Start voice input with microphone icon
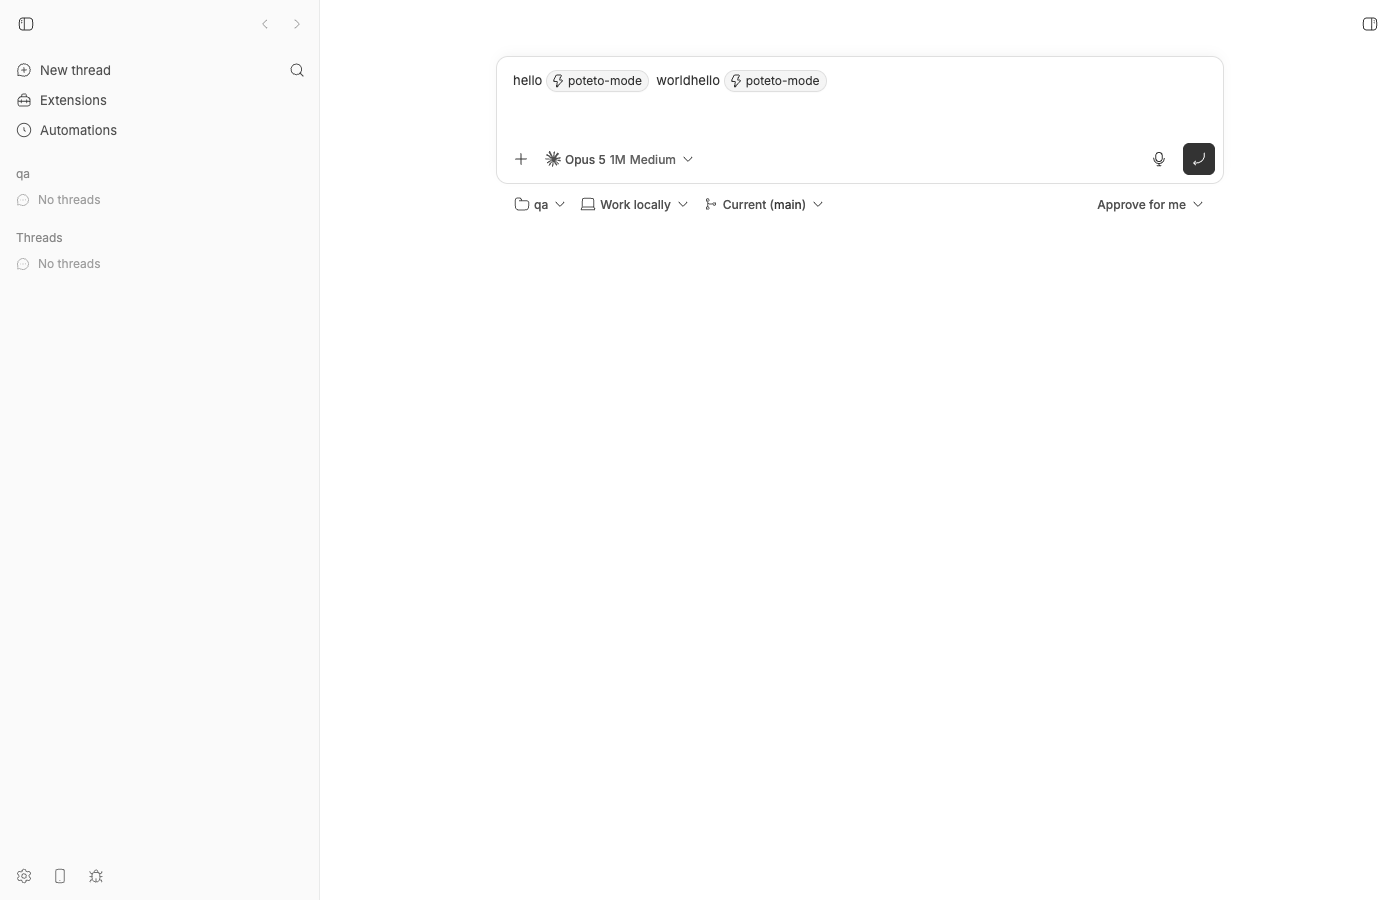Viewport: 1400px width, 900px height. [1159, 159]
